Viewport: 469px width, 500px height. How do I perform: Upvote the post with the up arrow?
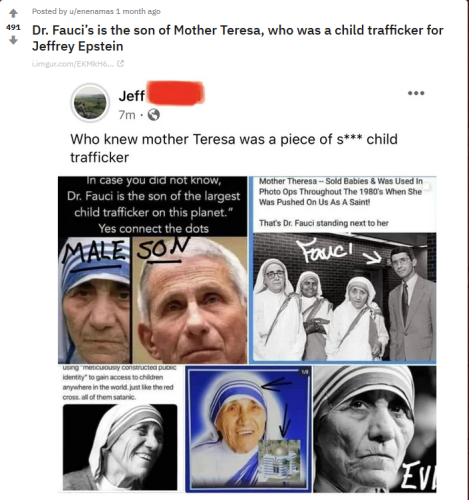pos(13,13)
